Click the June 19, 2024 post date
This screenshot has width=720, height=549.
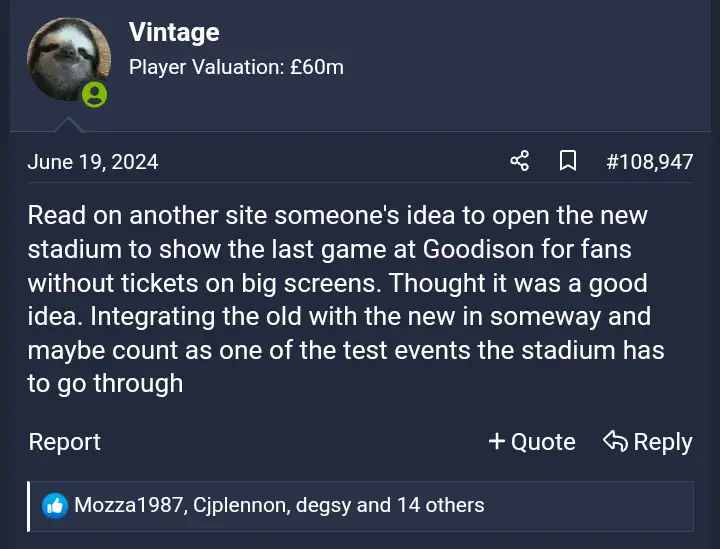(93, 161)
